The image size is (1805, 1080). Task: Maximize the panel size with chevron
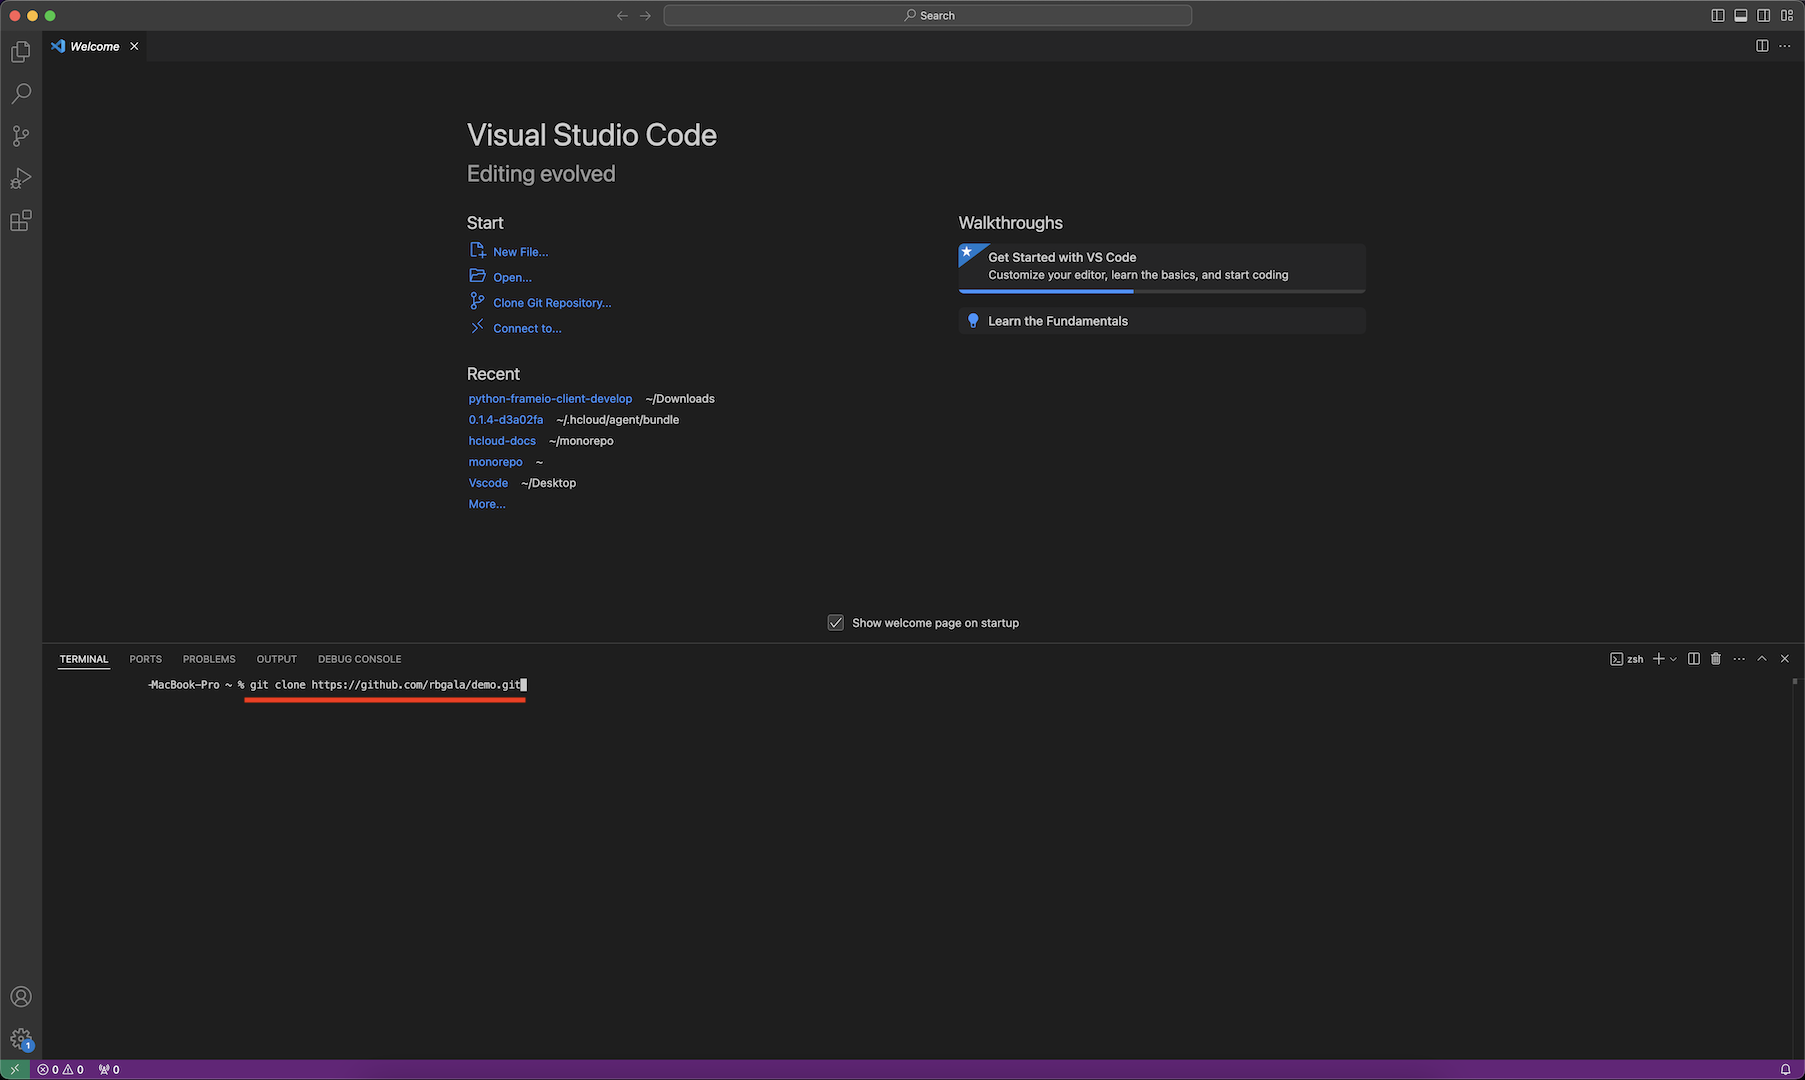[1762, 659]
